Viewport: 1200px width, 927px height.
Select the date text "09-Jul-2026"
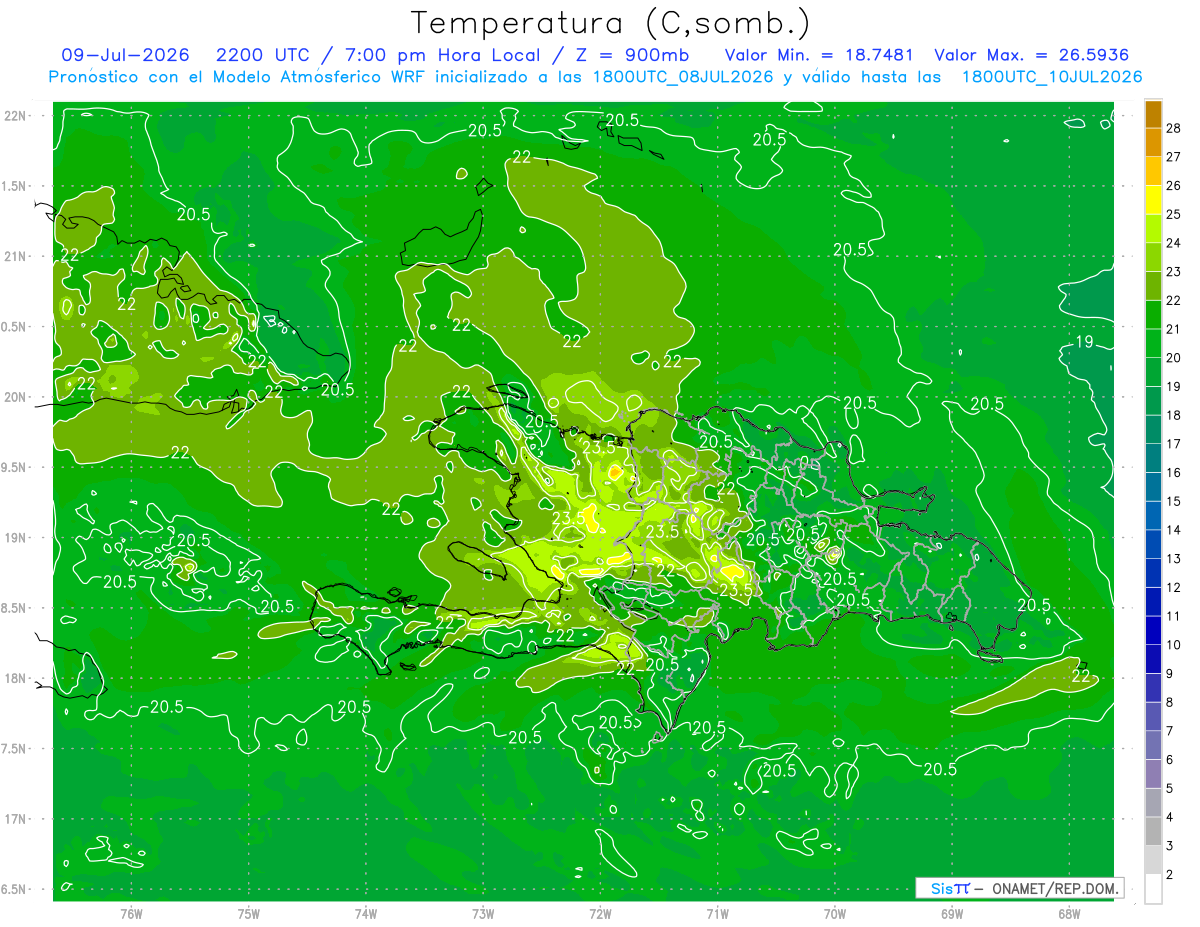(125, 55)
